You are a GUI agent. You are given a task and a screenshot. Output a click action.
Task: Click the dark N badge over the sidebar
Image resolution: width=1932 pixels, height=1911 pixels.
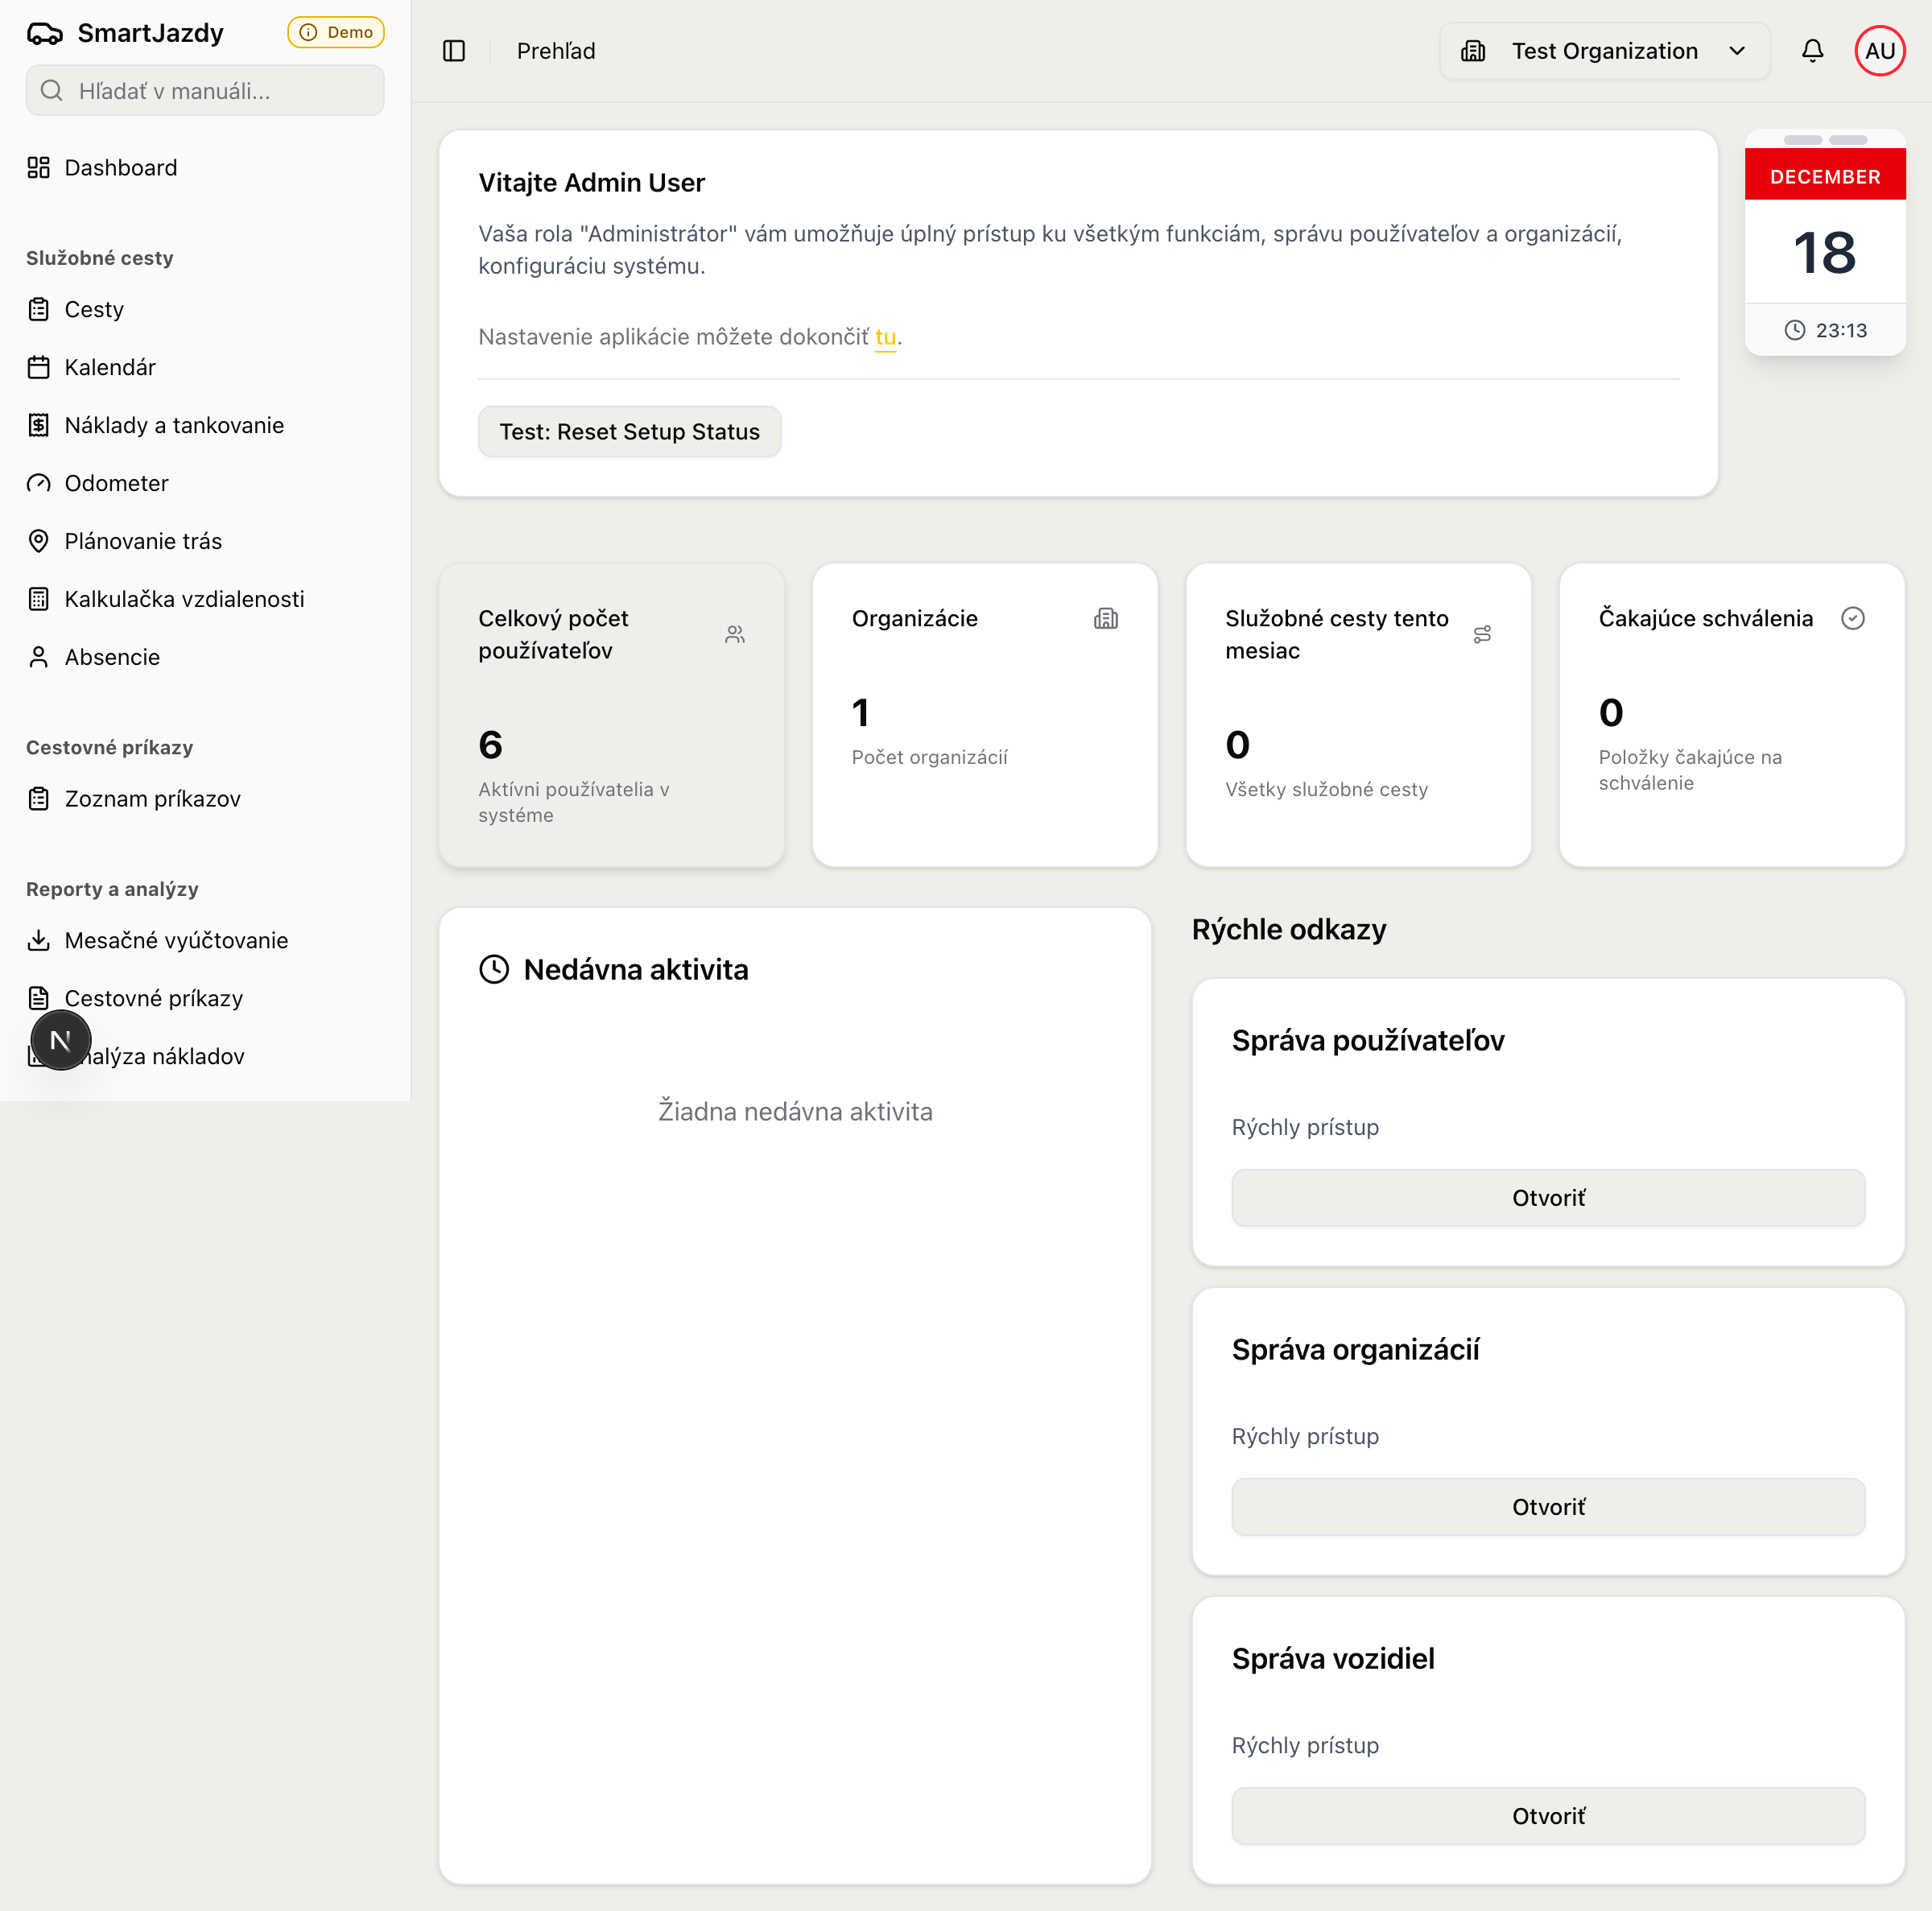pyautogui.click(x=60, y=1040)
